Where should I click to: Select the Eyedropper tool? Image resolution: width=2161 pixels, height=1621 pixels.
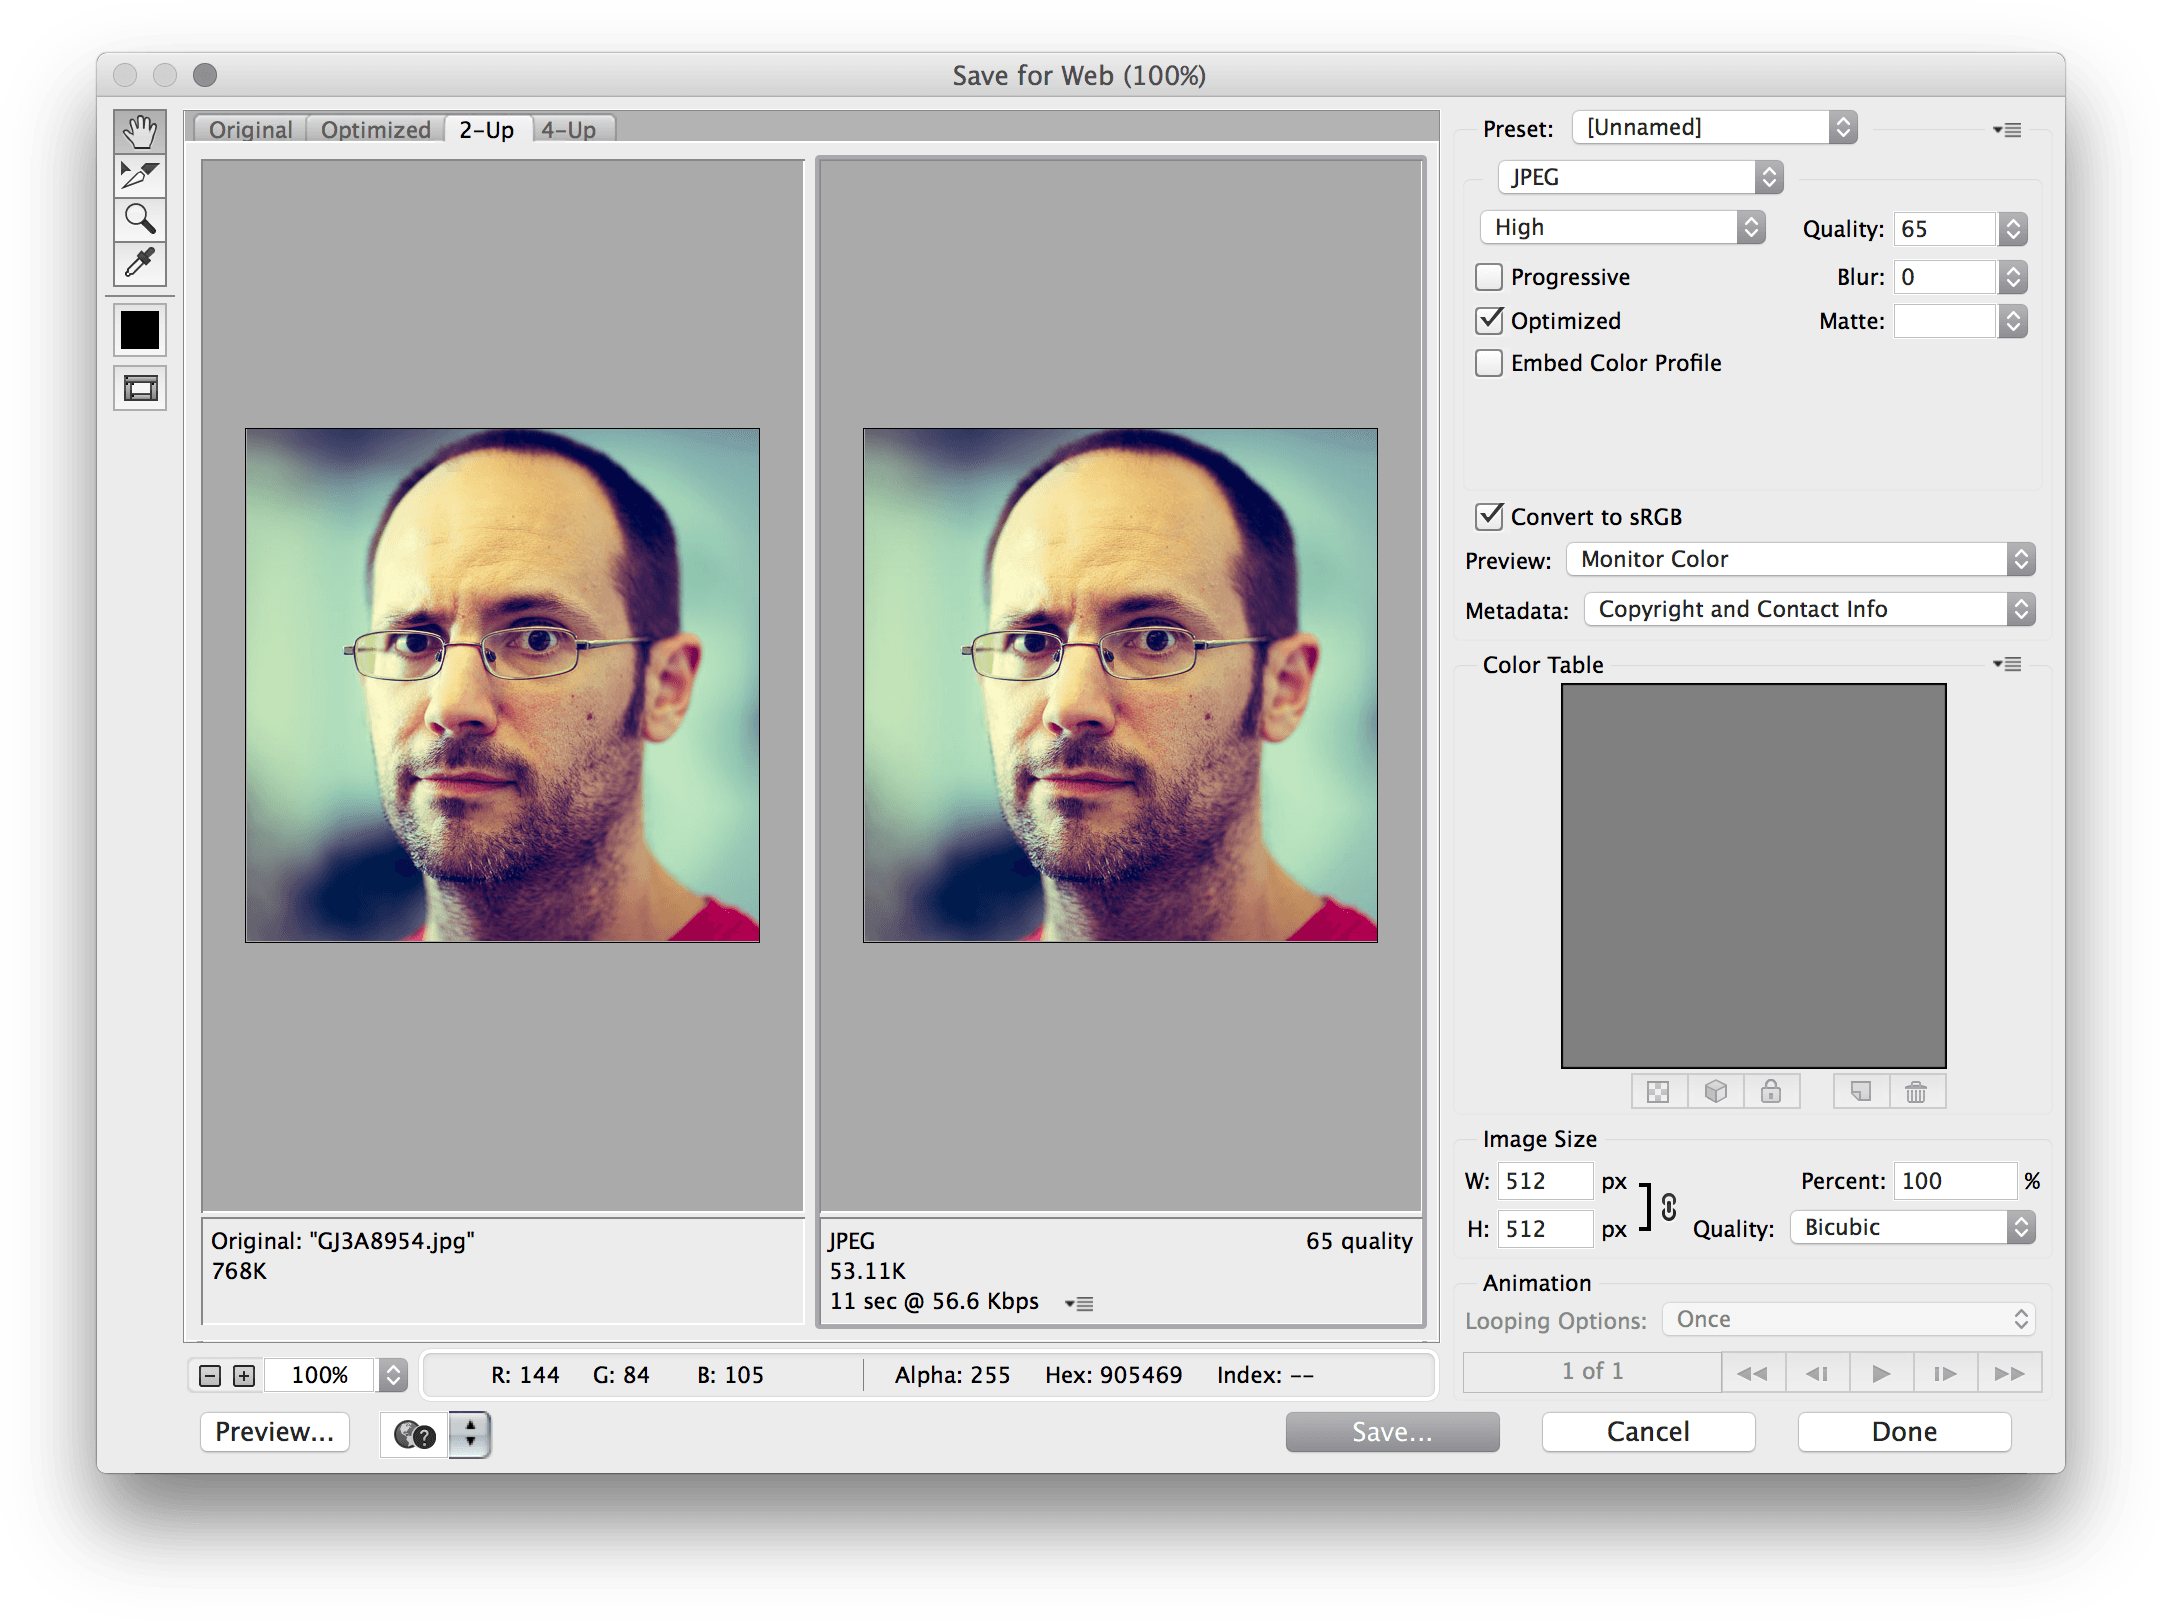[140, 263]
